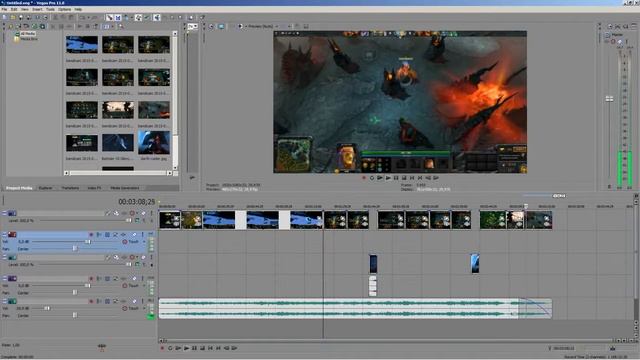640x360 pixels.
Task: Toggle Loop Playback in timeline transport bar
Action: point(170,348)
